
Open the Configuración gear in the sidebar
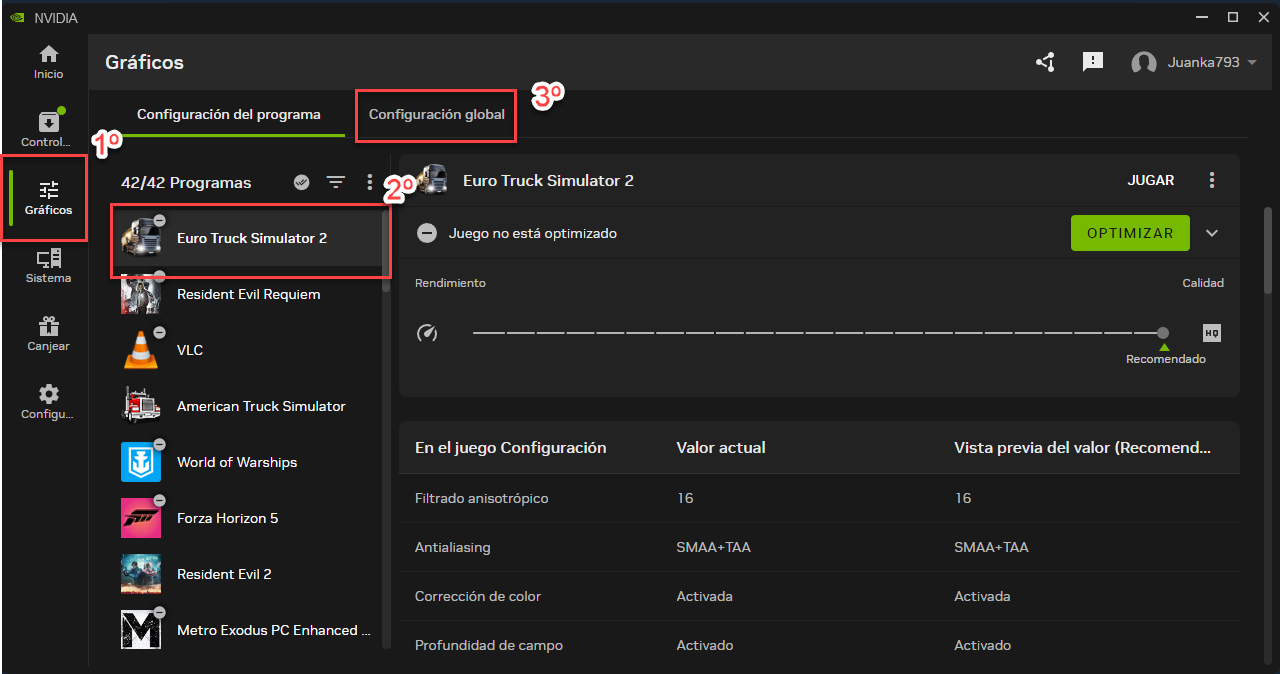[x=48, y=402]
